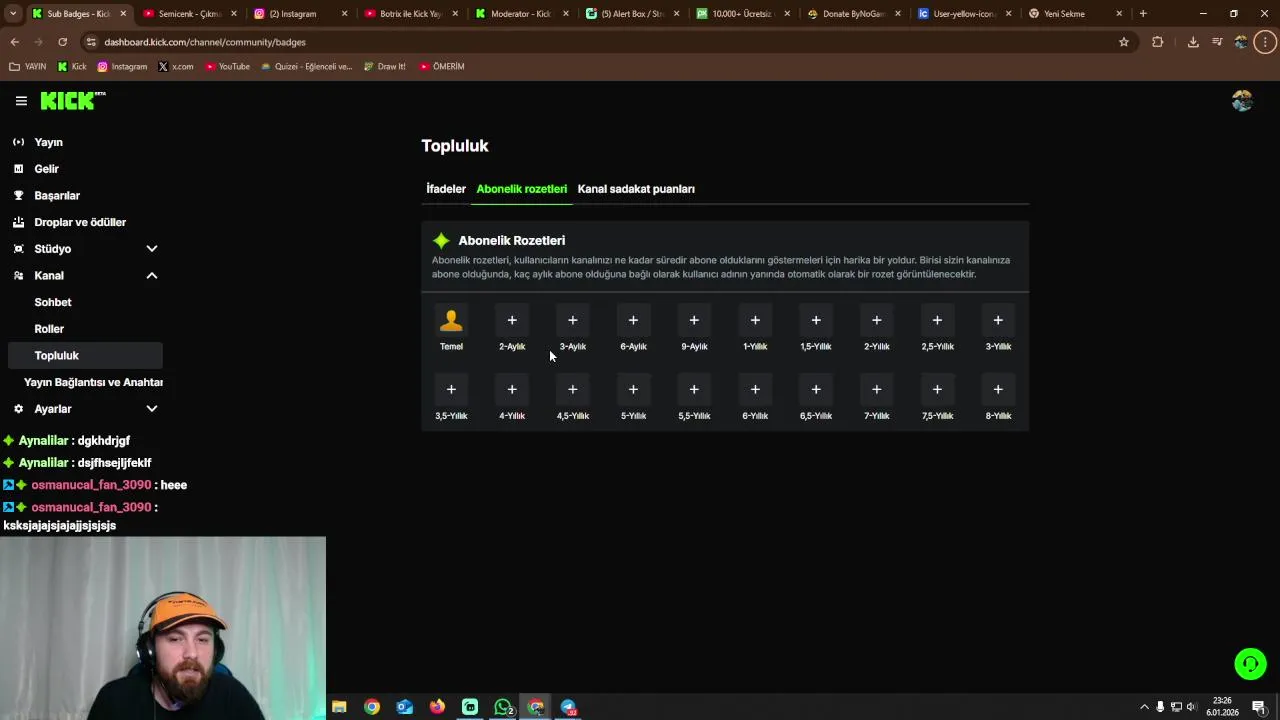Switch to the İfadeler tab
The height and width of the screenshot is (720, 1280).
pyautogui.click(x=446, y=189)
